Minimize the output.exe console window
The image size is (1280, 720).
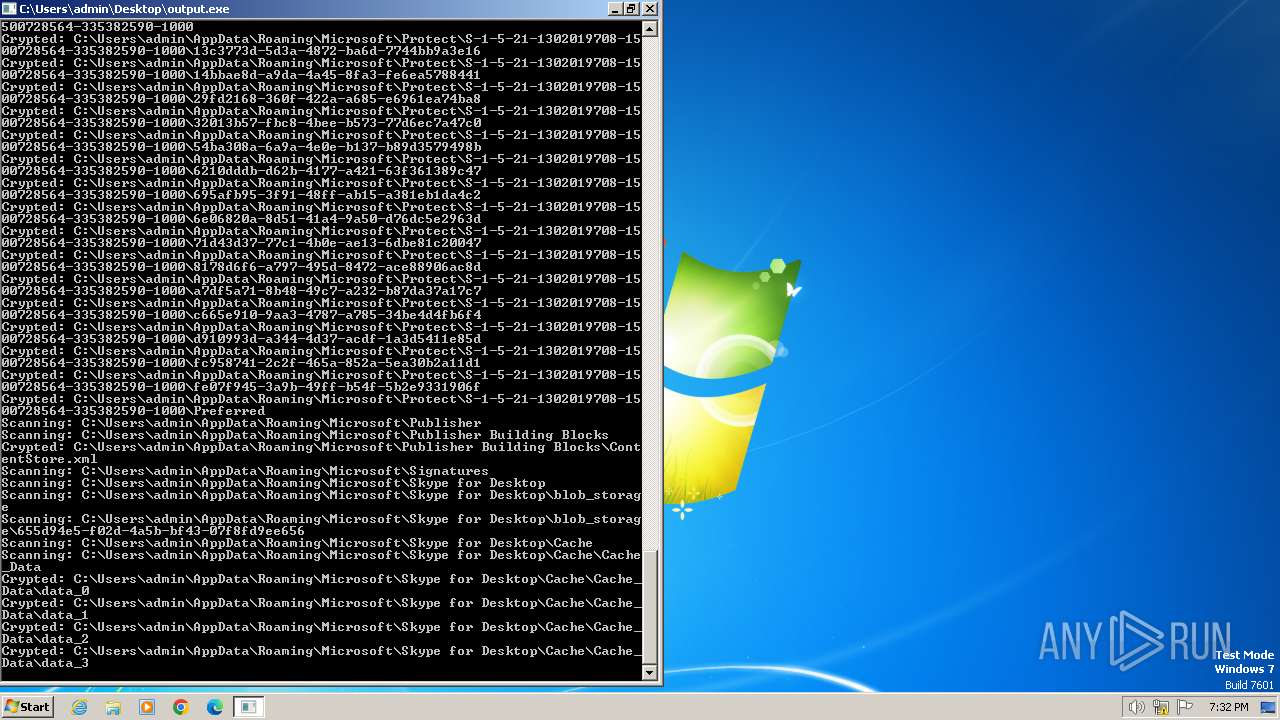coord(615,8)
